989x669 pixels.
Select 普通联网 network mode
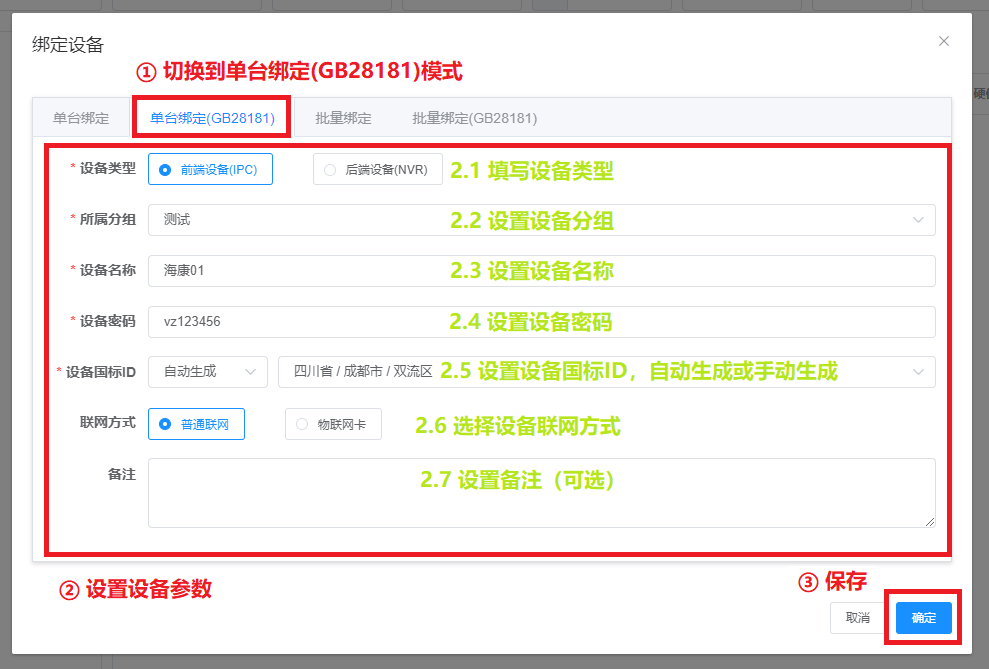tap(196, 424)
